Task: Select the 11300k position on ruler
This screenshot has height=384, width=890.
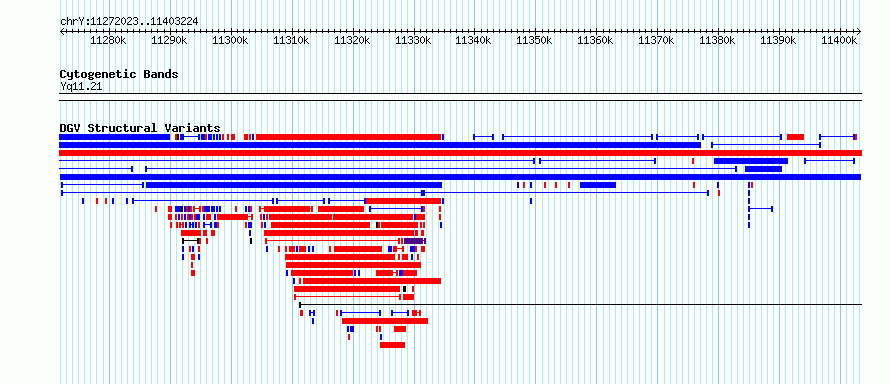Action: [230, 41]
